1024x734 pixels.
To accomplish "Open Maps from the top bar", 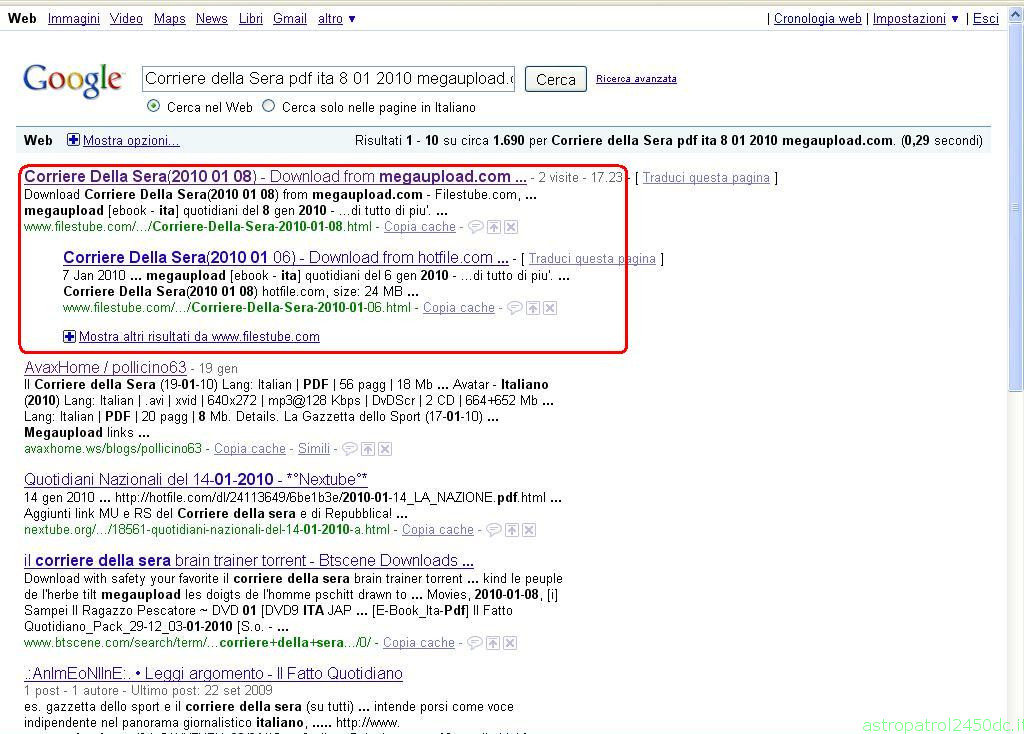I will tap(170, 18).
